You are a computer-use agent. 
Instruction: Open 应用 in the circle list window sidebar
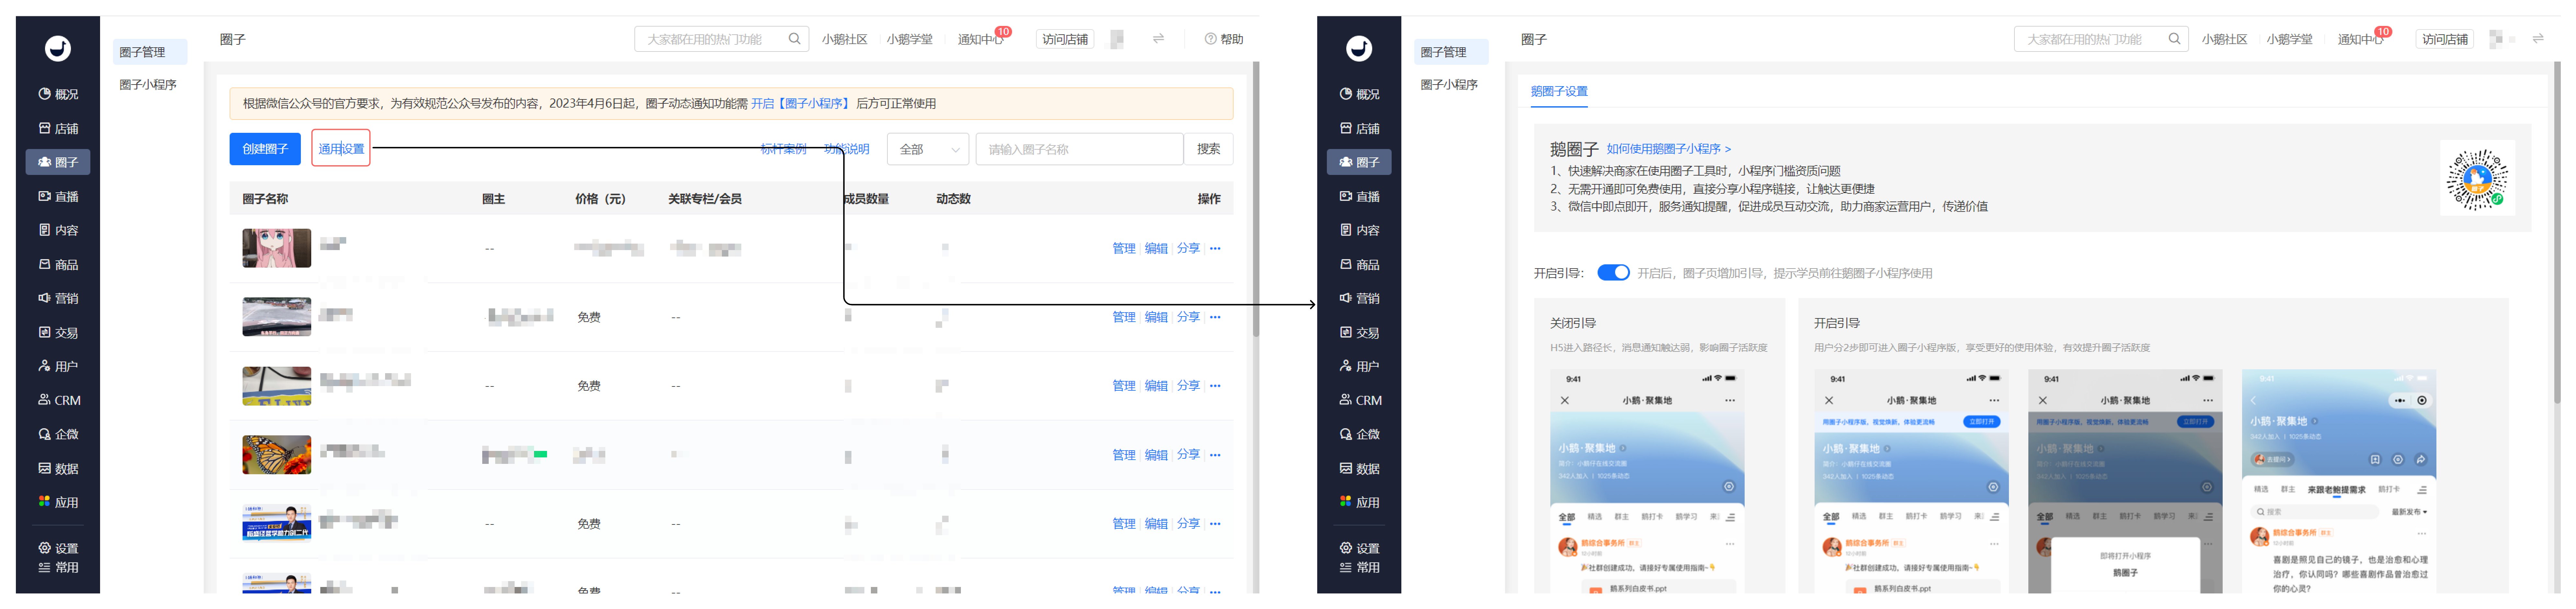point(58,502)
